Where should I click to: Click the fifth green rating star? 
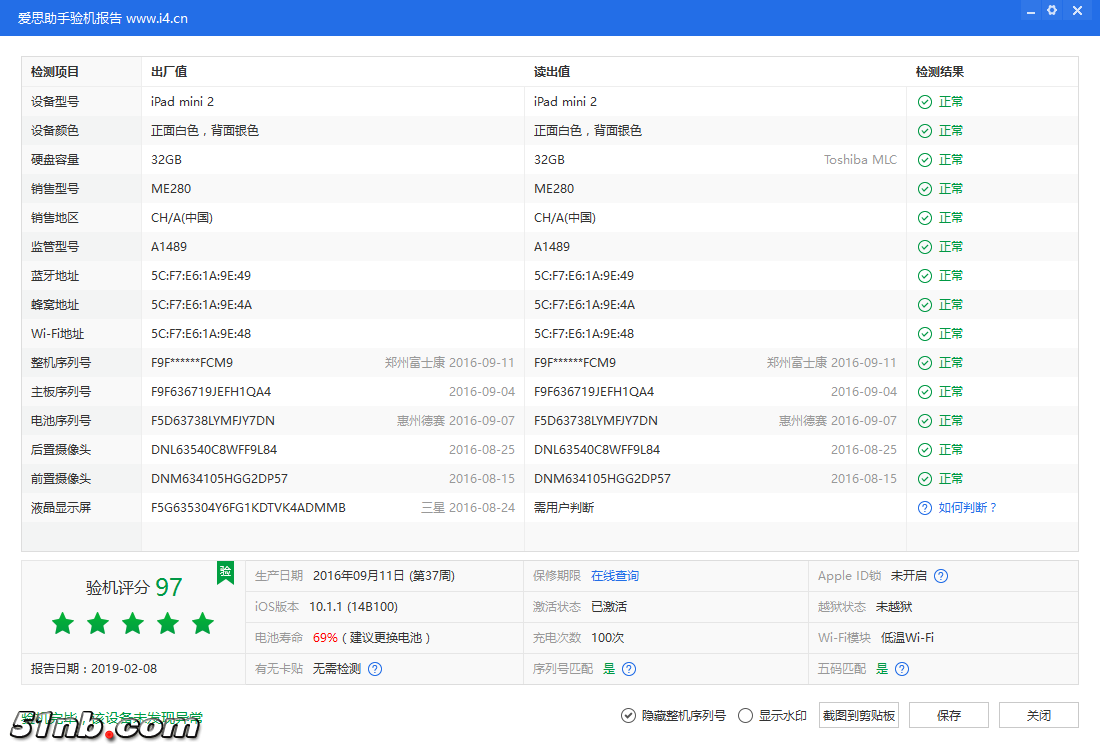(x=202, y=623)
